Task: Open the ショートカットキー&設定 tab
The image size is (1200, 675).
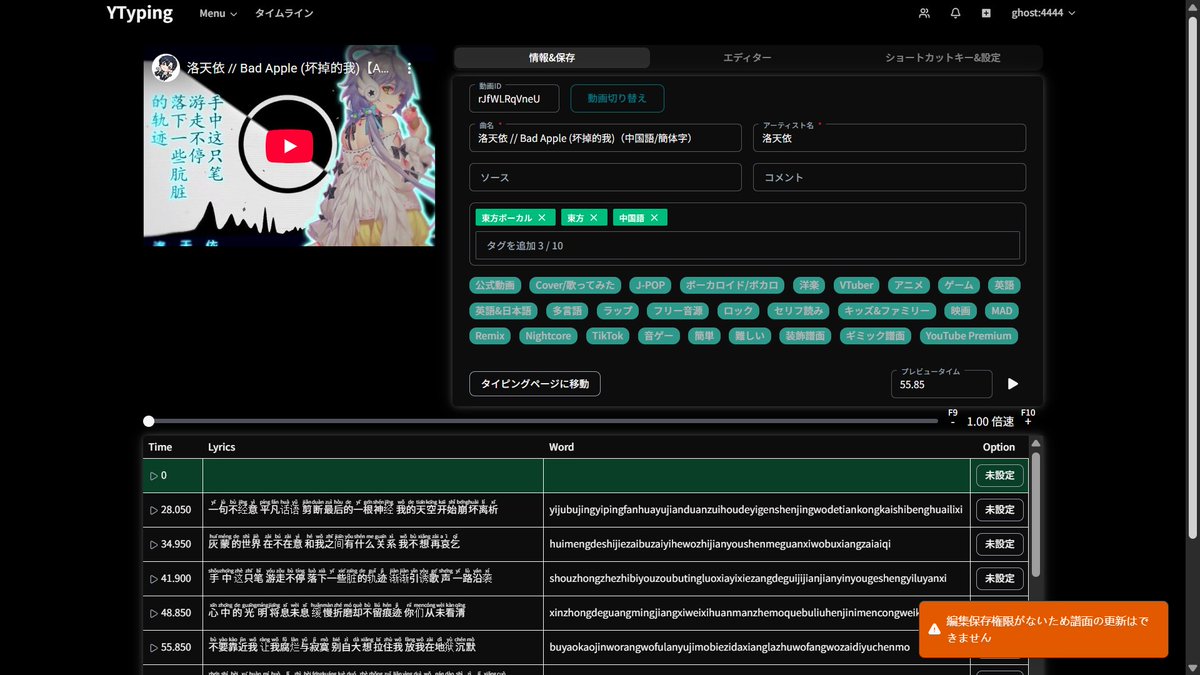Action: pos(943,58)
